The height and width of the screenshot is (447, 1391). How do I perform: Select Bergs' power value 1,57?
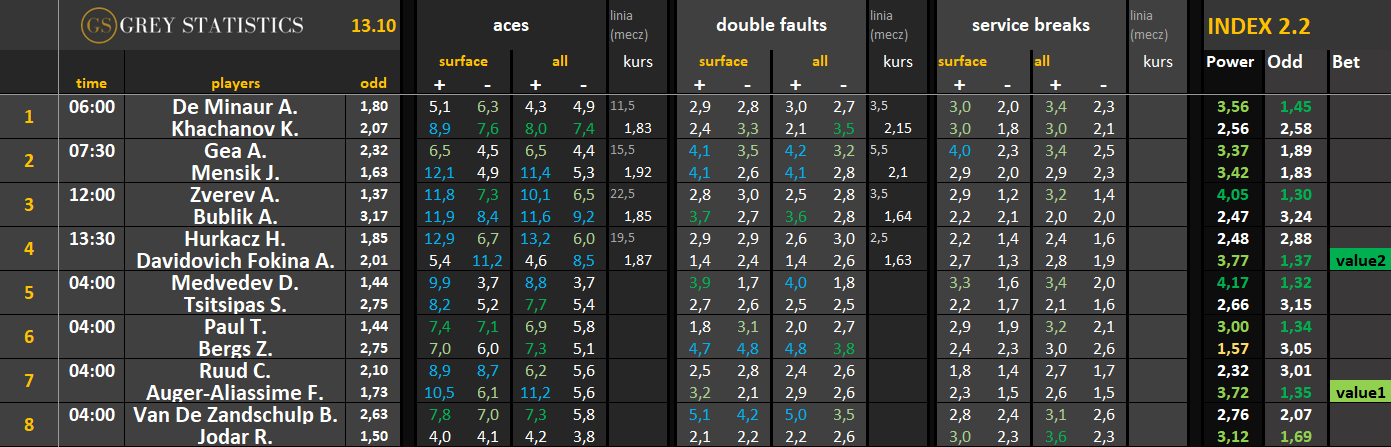(x=1229, y=348)
